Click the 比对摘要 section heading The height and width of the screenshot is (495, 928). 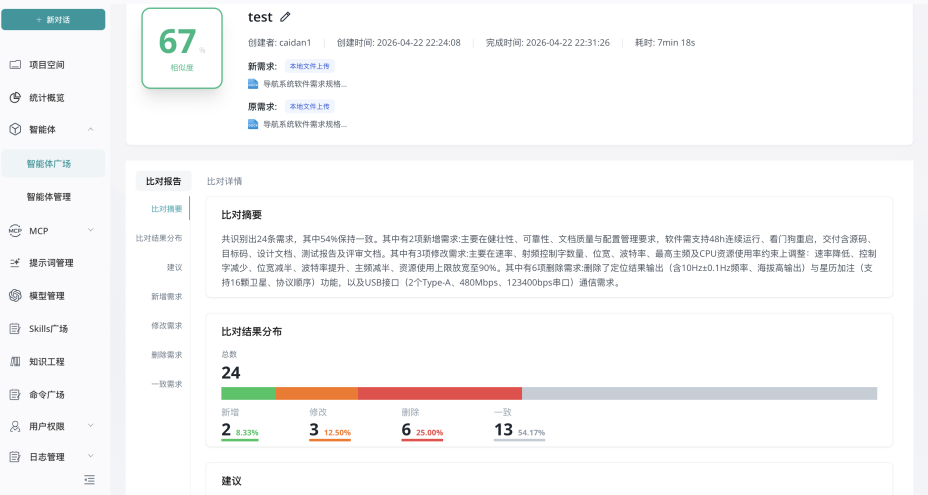(241, 215)
